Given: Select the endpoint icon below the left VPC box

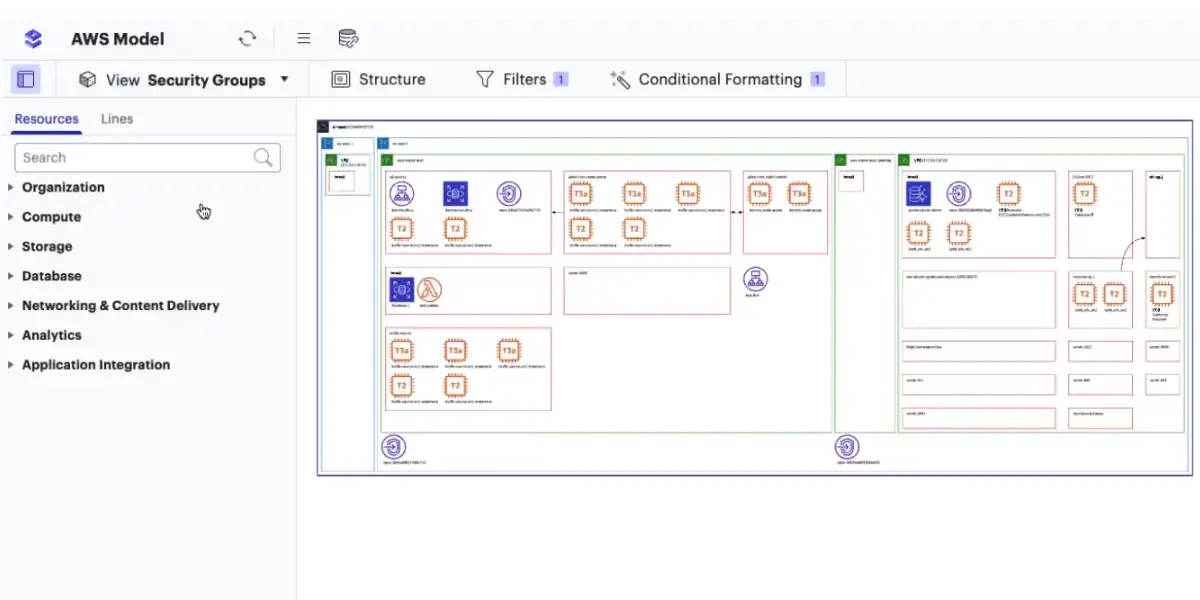Looking at the screenshot, I should point(394,447).
